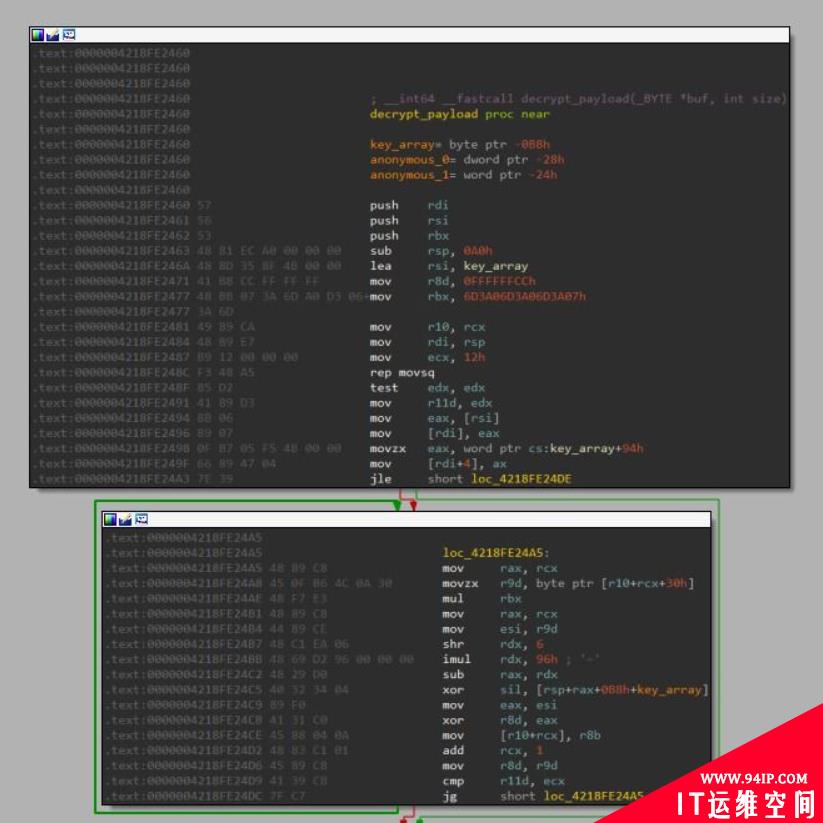Follow the jle target loc_4218FE24DE
Screen dimensions: 823x823
coord(521,479)
